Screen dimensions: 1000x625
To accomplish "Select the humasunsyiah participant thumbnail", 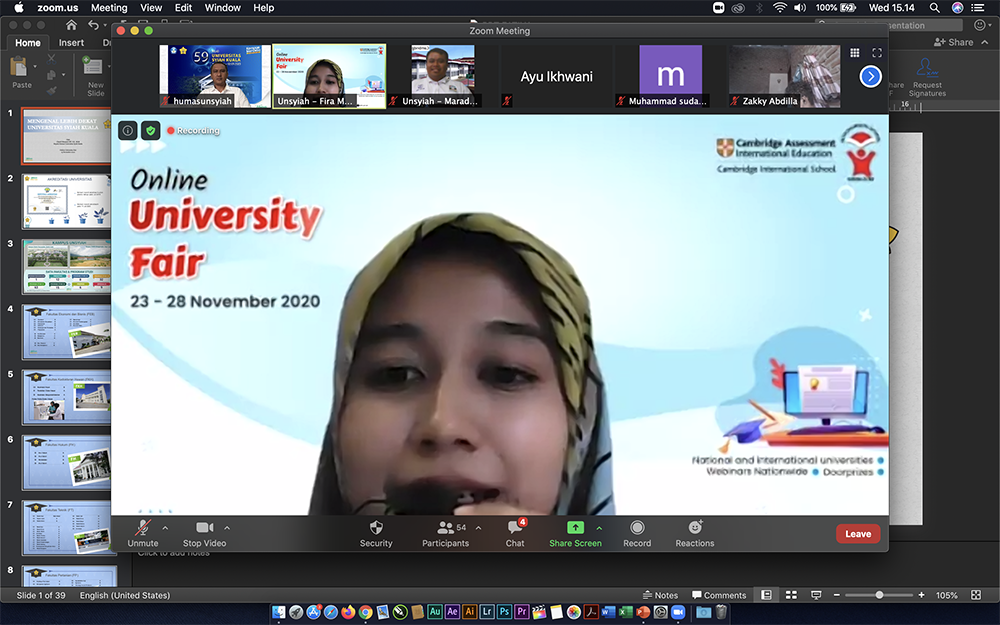I will 214,76.
